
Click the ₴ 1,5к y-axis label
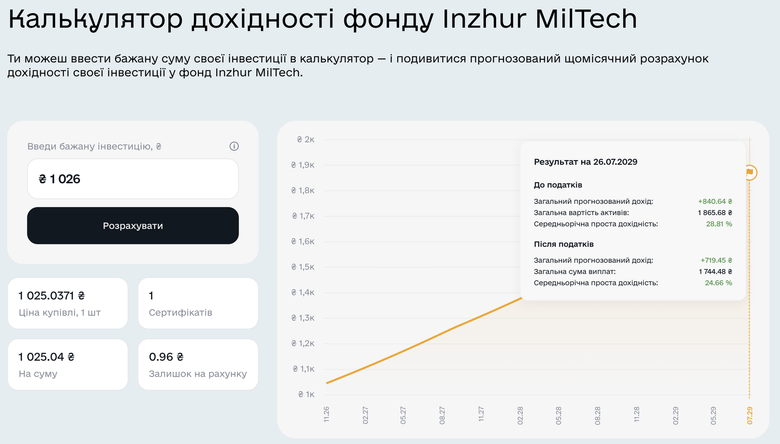303,267
